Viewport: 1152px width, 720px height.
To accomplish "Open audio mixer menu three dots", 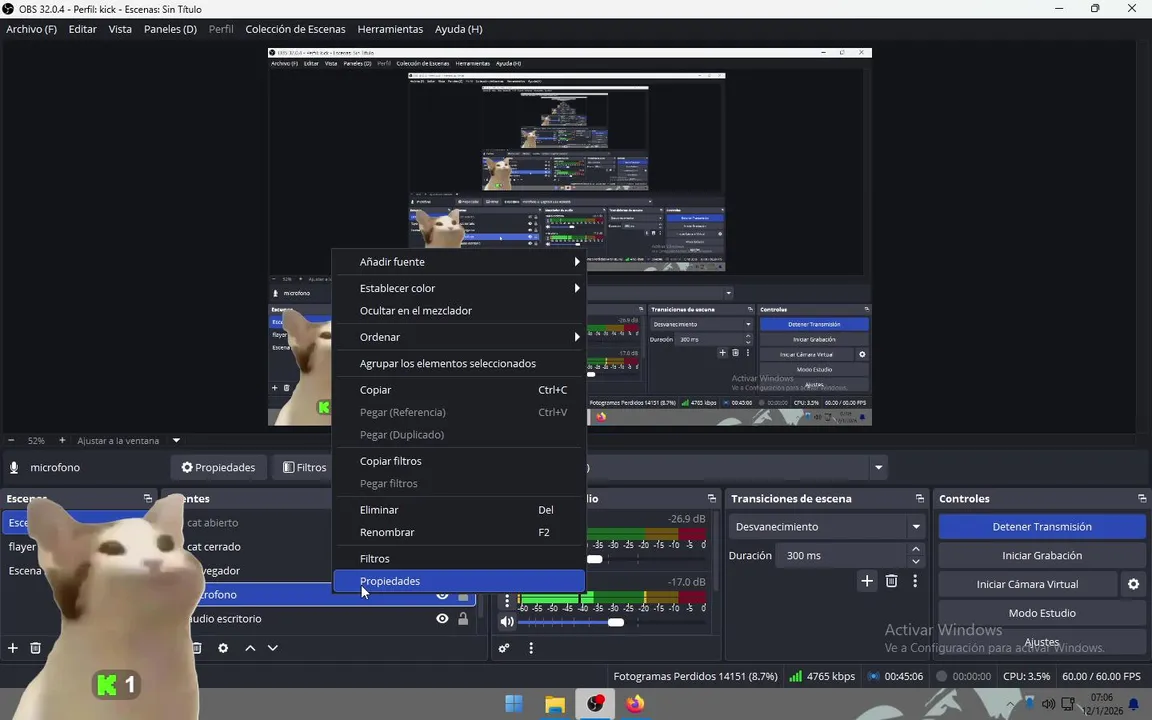I will (531, 648).
